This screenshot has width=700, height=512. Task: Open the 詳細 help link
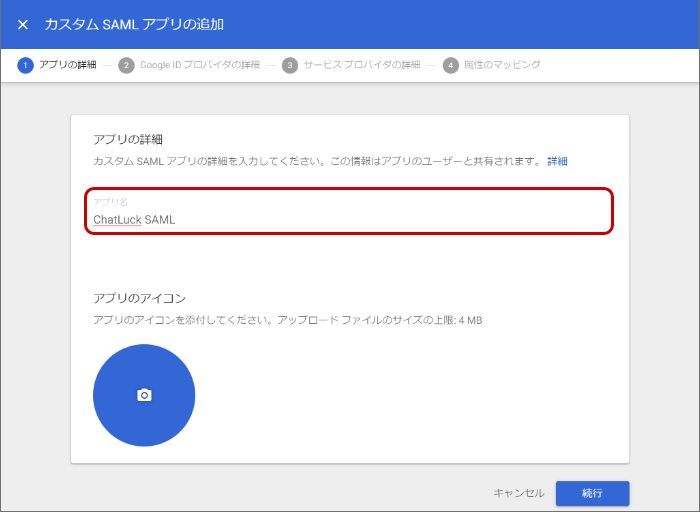557,161
